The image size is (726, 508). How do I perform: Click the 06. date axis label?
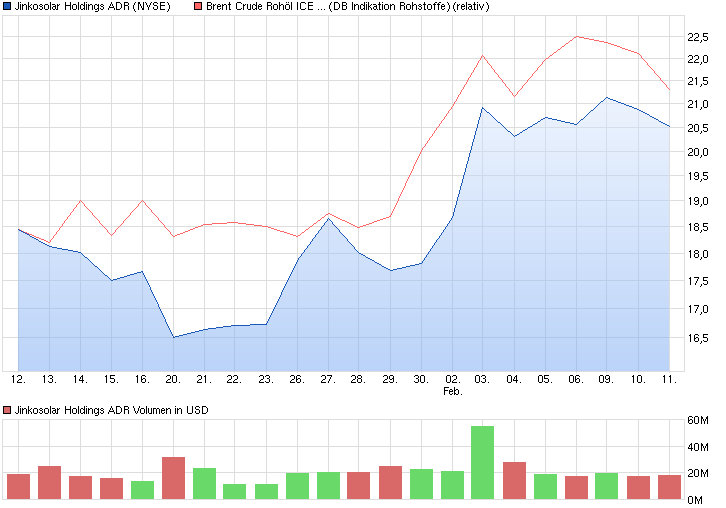pos(576,379)
